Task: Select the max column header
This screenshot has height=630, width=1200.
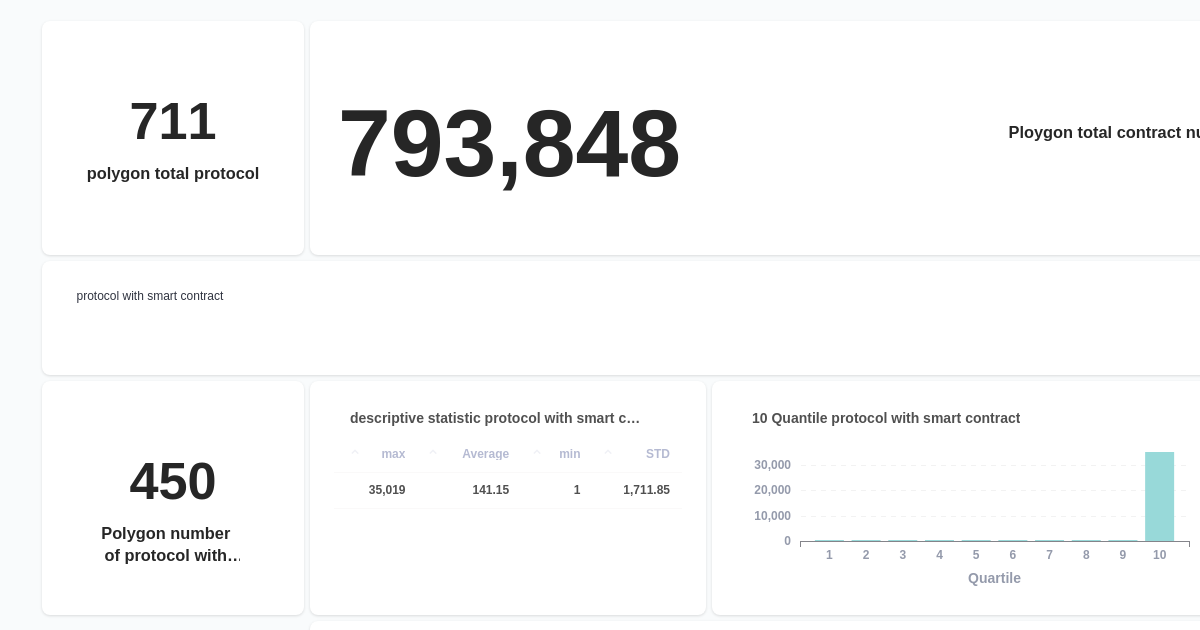Action: (393, 454)
